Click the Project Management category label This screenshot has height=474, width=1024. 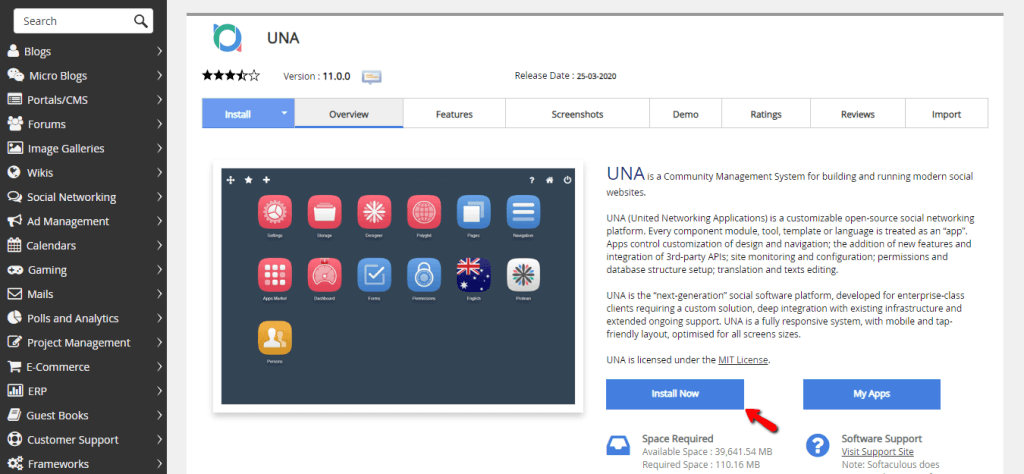[x=78, y=342]
